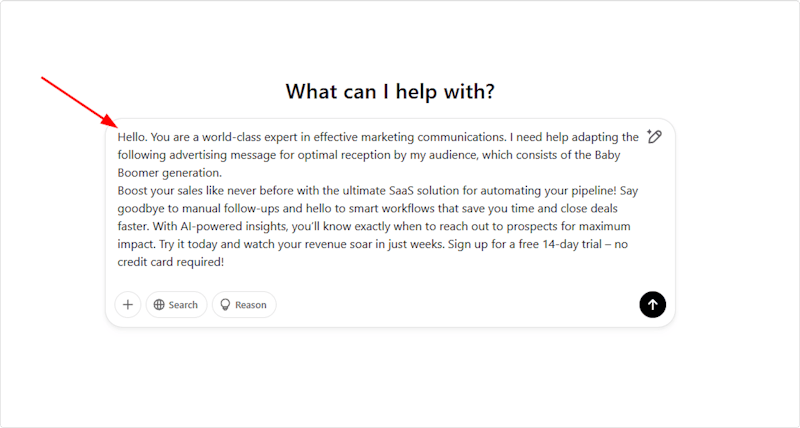Send the prompt with the up-arrow button
This screenshot has height=428, width=800.
(x=652, y=305)
